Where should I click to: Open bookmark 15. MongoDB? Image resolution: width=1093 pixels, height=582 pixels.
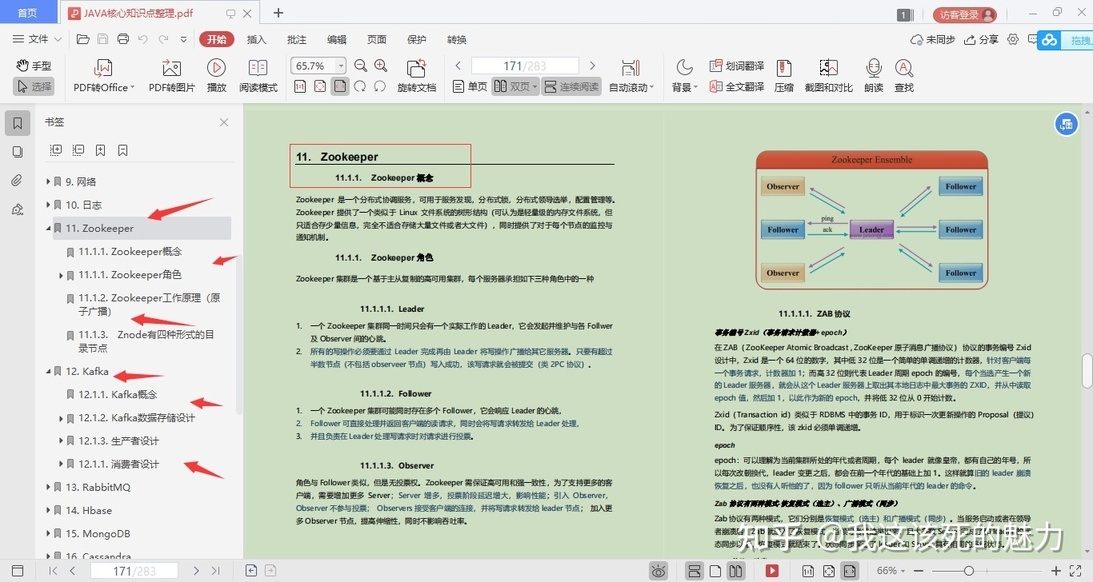pyautogui.click(x=98, y=533)
